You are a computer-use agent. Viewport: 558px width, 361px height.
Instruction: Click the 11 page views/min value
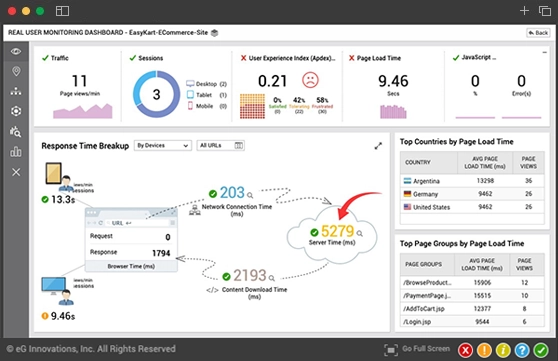point(79,81)
